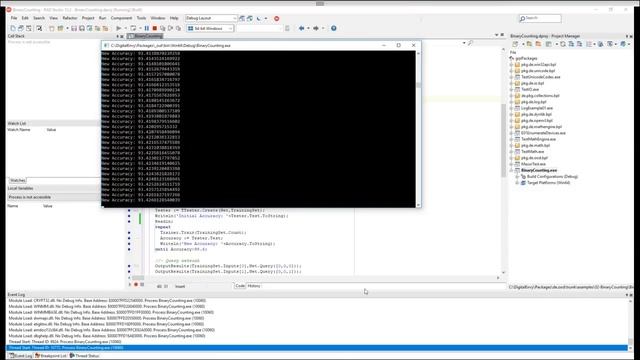Open the Project menu
This screenshot has height=360, width=640.
88,18
